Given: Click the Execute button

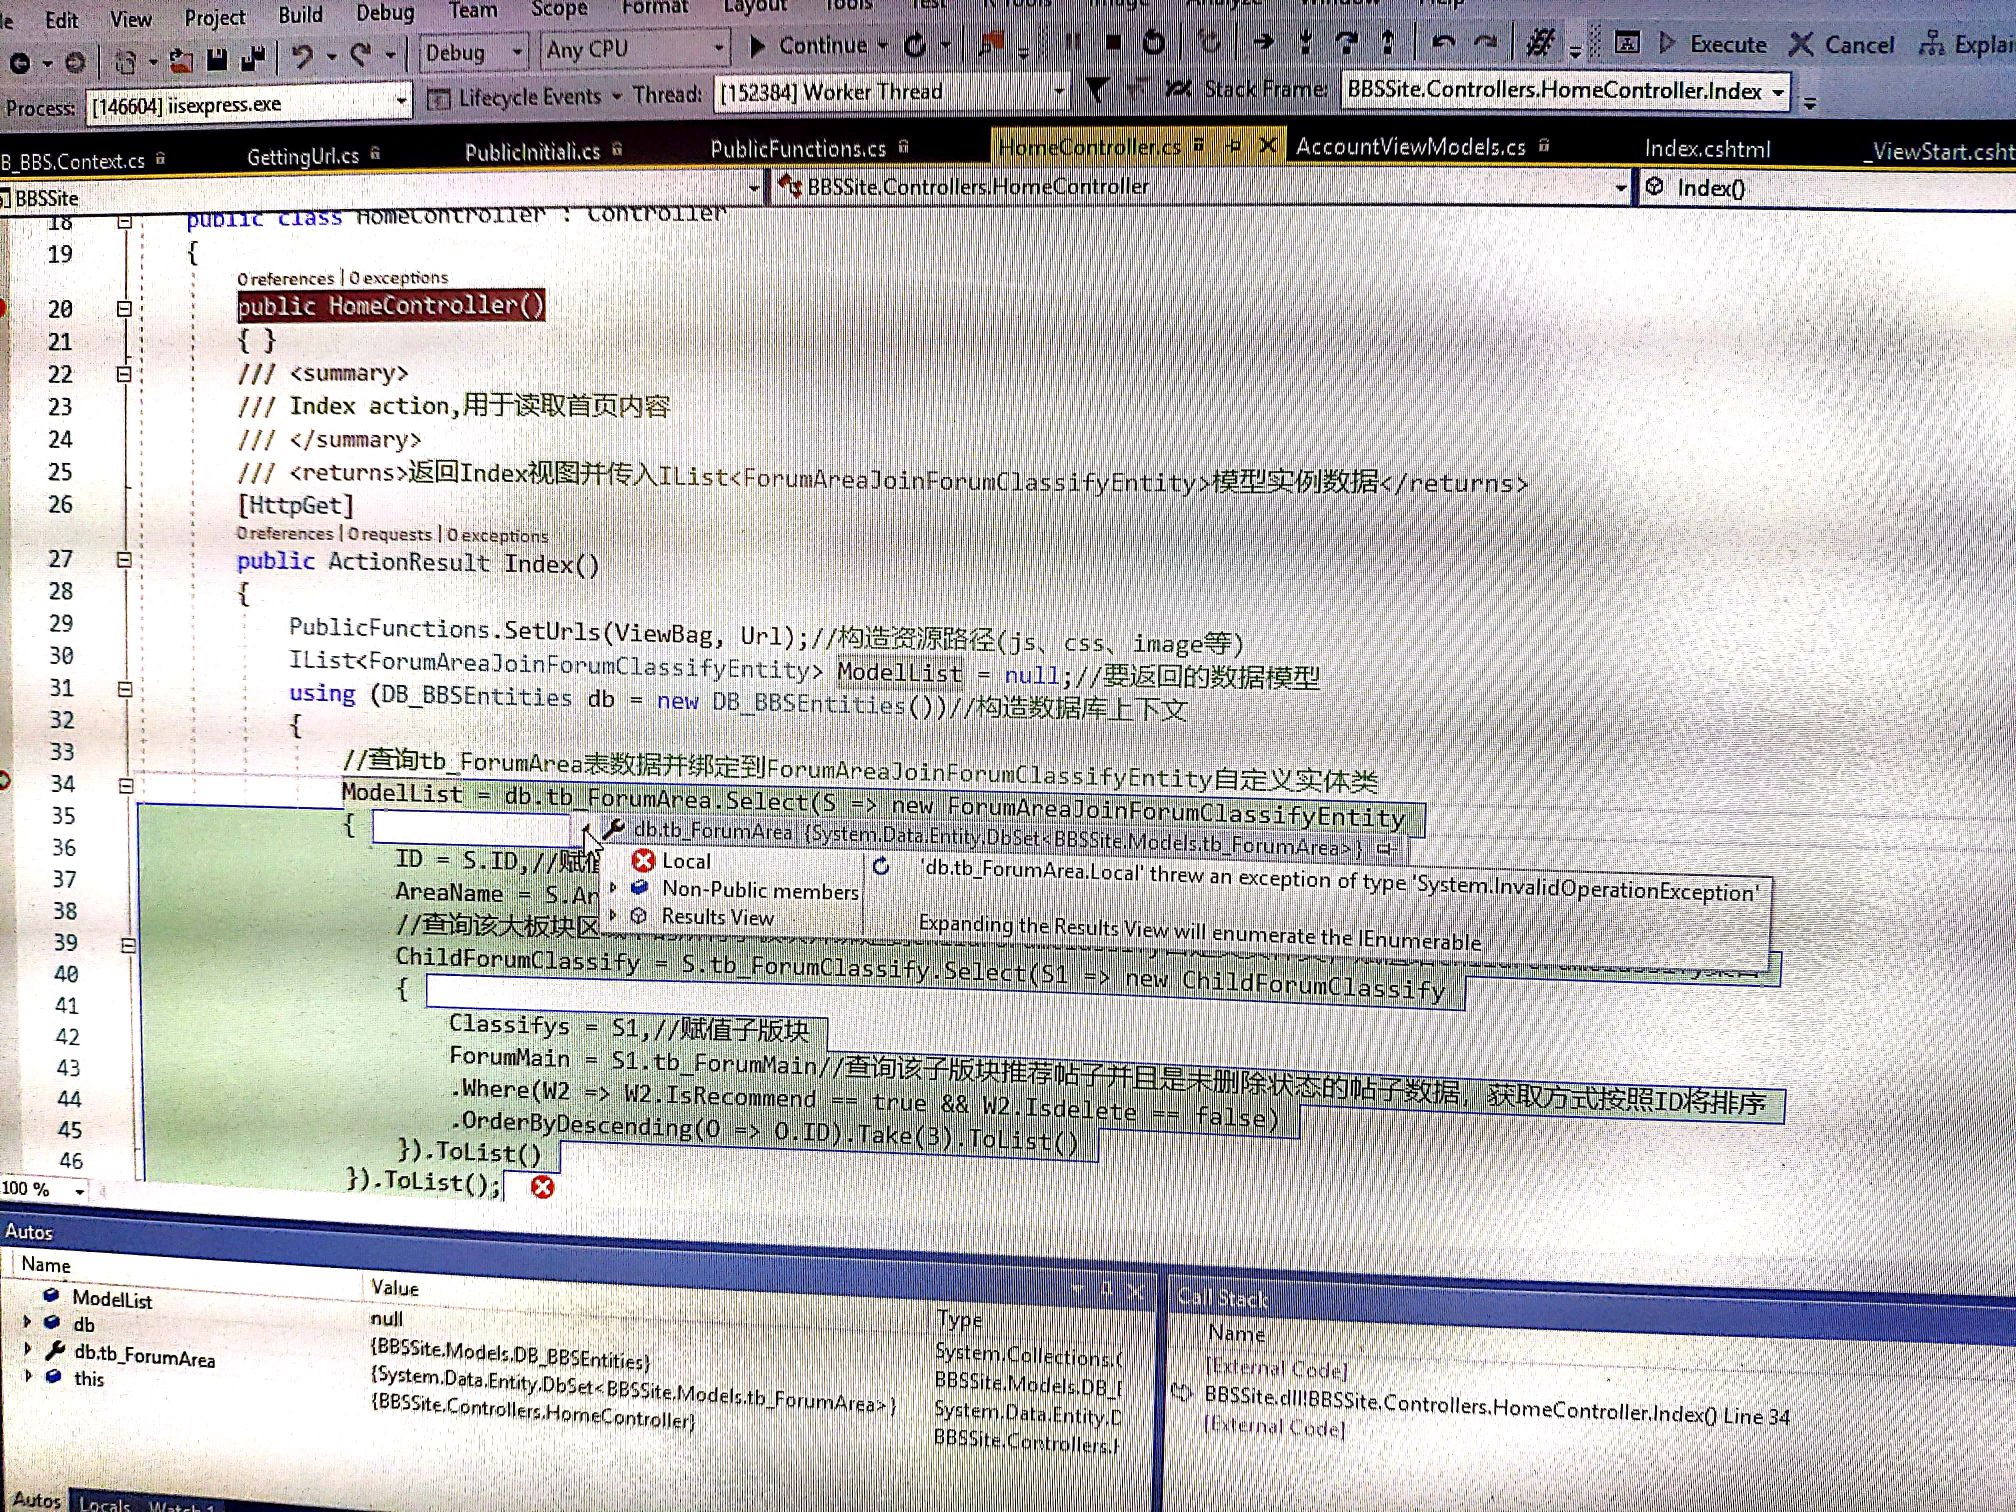Looking at the screenshot, I should click(1713, 44).
